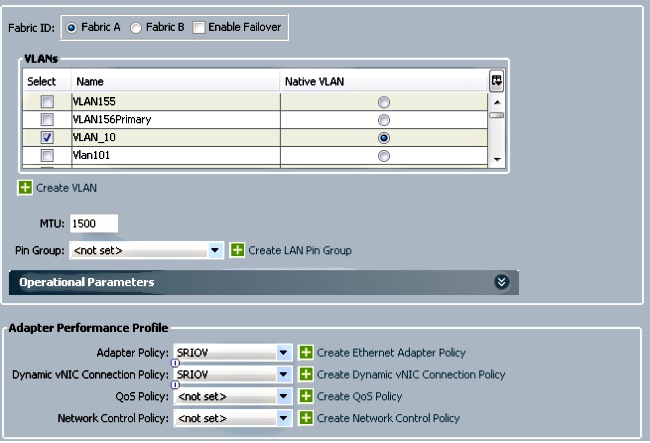Click the plus icon for Create Ethernet Adapter Policy
The height and width of the screenshot is (443, 650).
[306, 352]
